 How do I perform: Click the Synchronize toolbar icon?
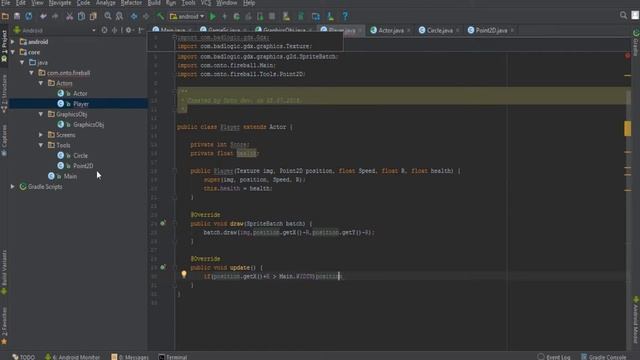pyautogui.click(x=29, y=16)
